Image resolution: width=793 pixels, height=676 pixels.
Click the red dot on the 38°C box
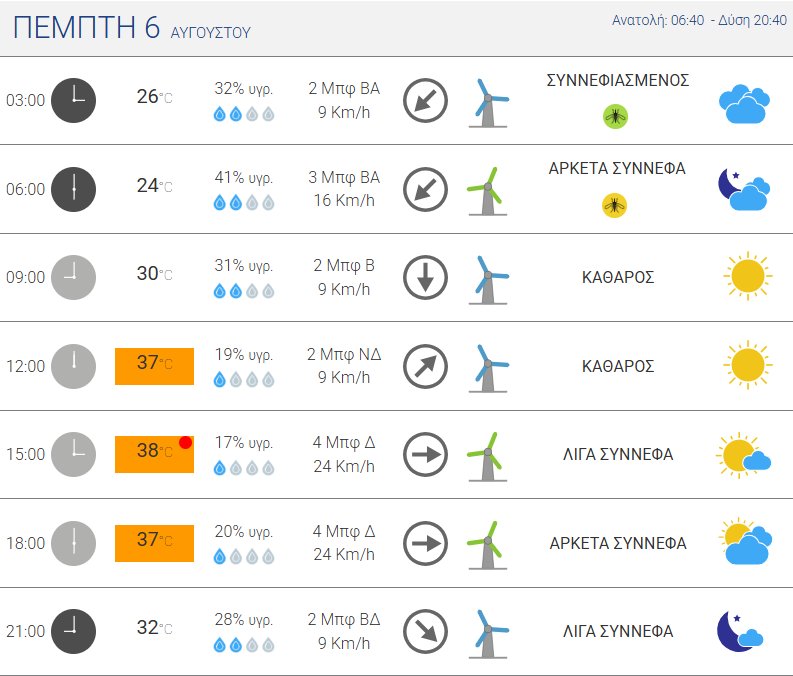click(185, 442)
